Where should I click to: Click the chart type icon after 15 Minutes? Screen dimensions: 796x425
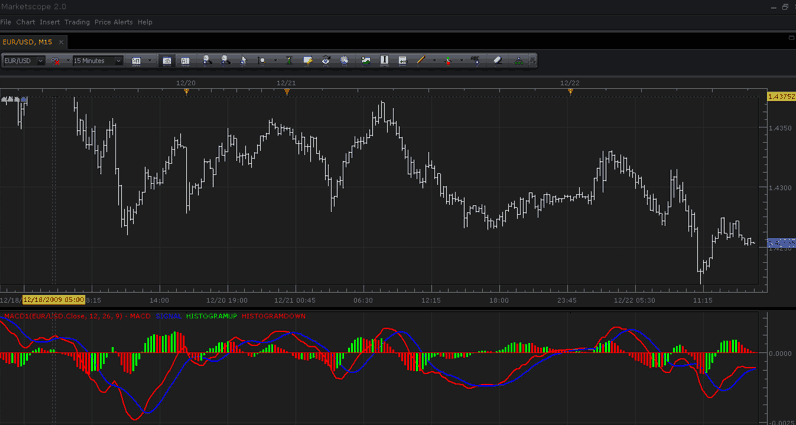pos(136,61)
